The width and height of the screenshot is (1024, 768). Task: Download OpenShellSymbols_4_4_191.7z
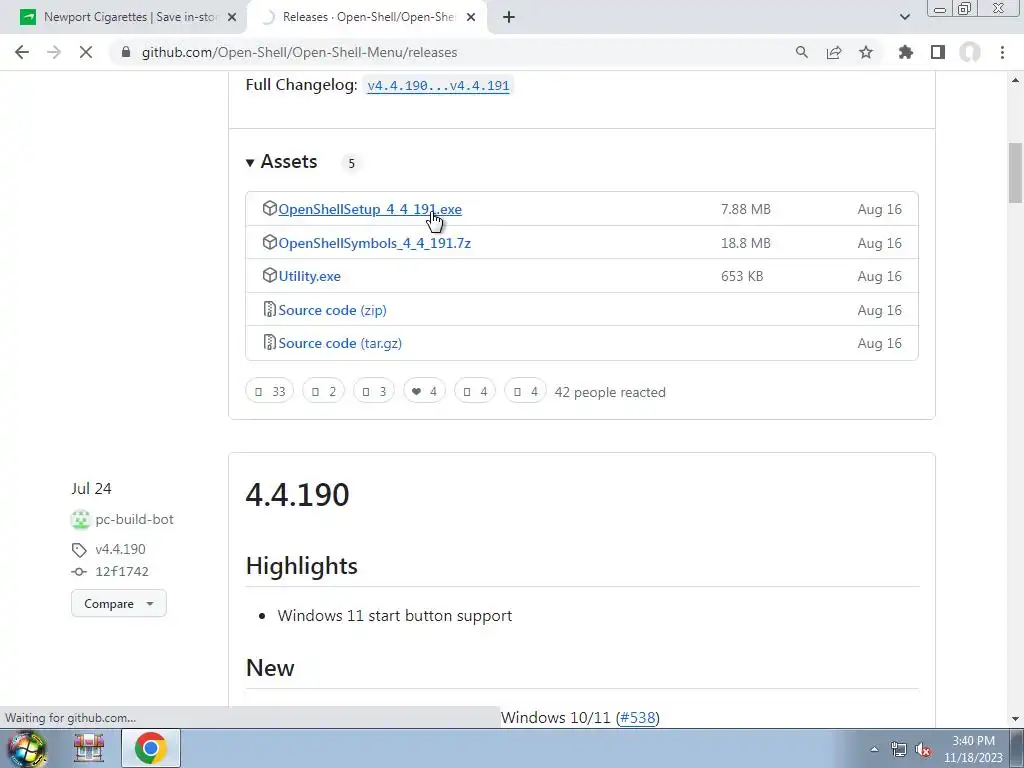(374, 243)
